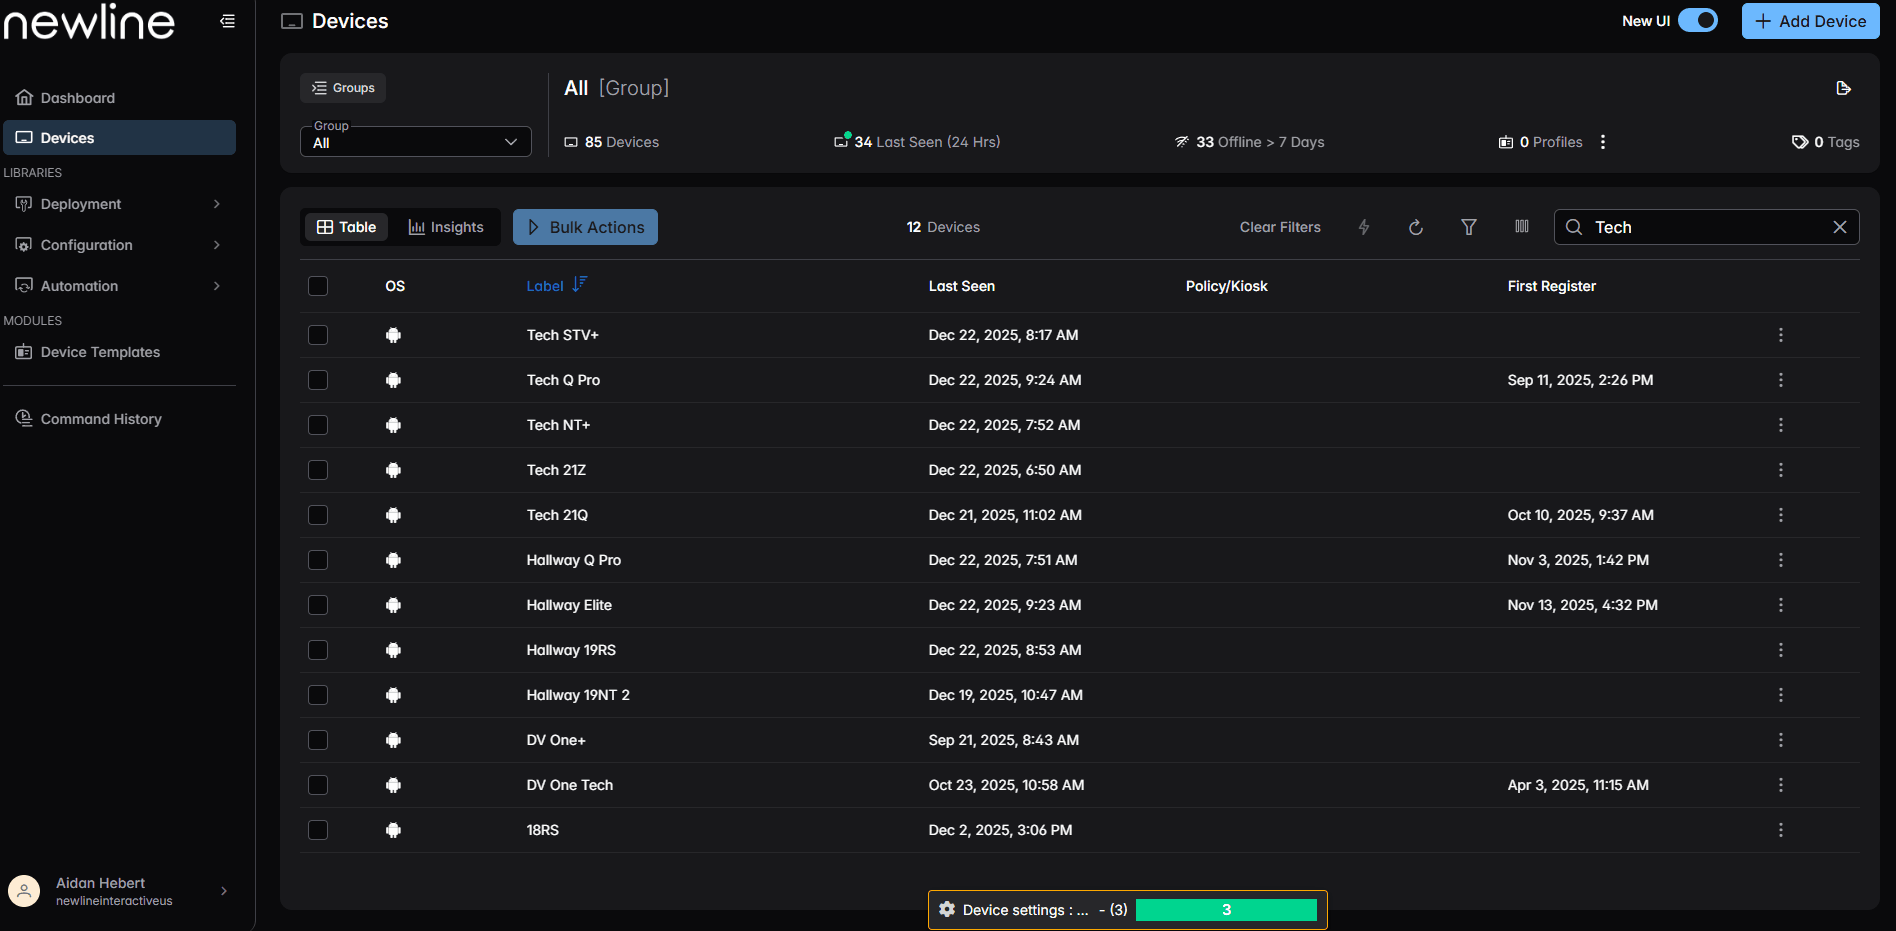The image size is (1896, 931).
Task: Click the green Device settings progress bar
Action: click(x=1226, y=910)
